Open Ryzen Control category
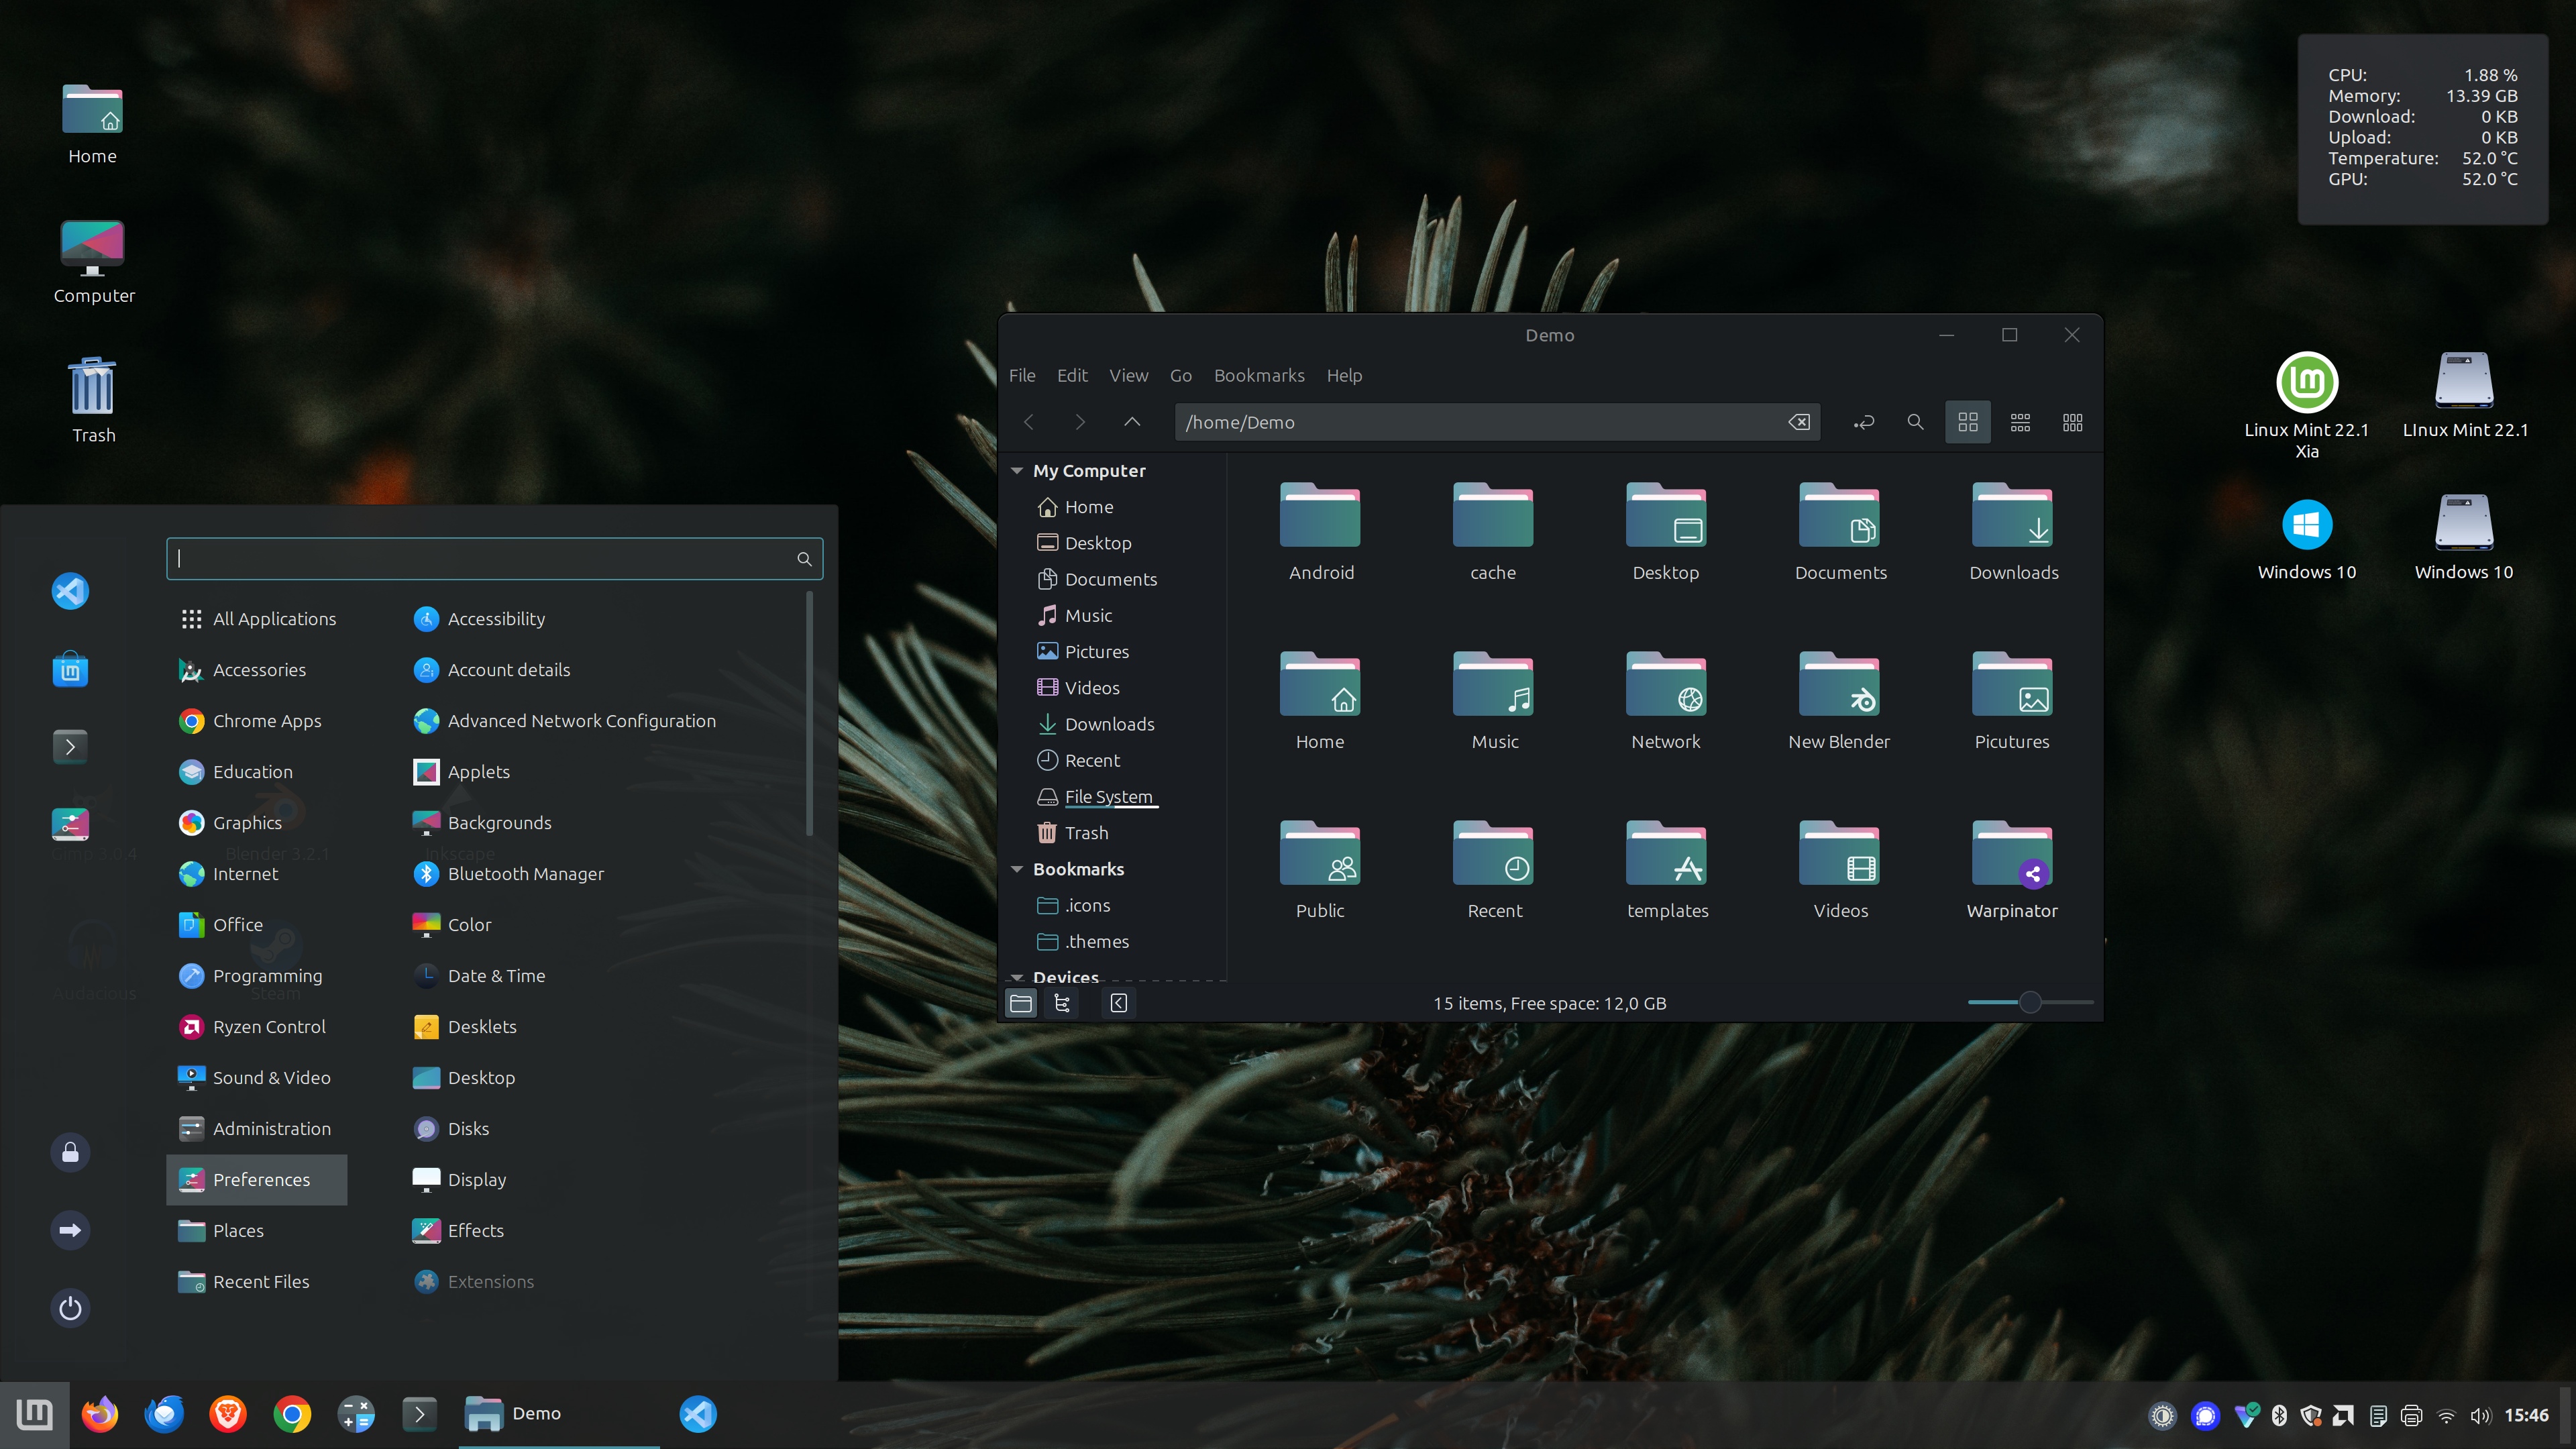The image size is (2576, 1449). pyautogui.click(x=257, y=1027)
